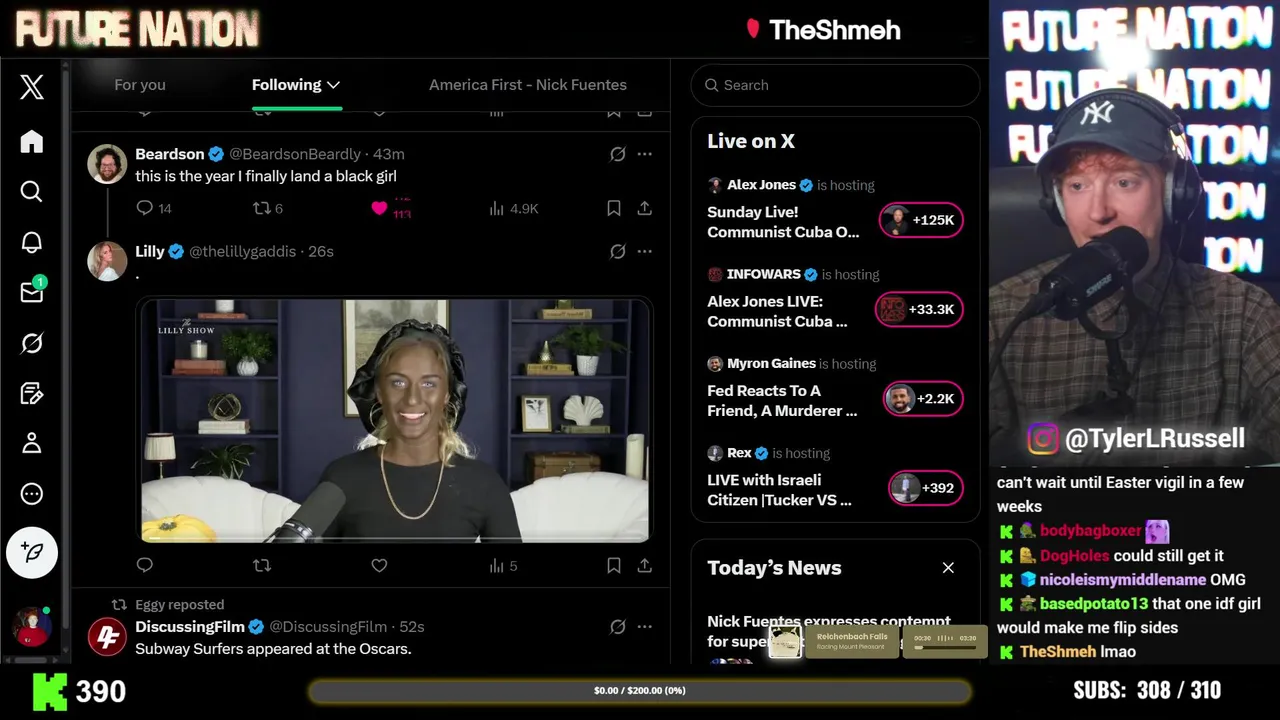The image size is (1280, 720).
Task: Open Profile person icon in sidebar
Action: point(32,443)
